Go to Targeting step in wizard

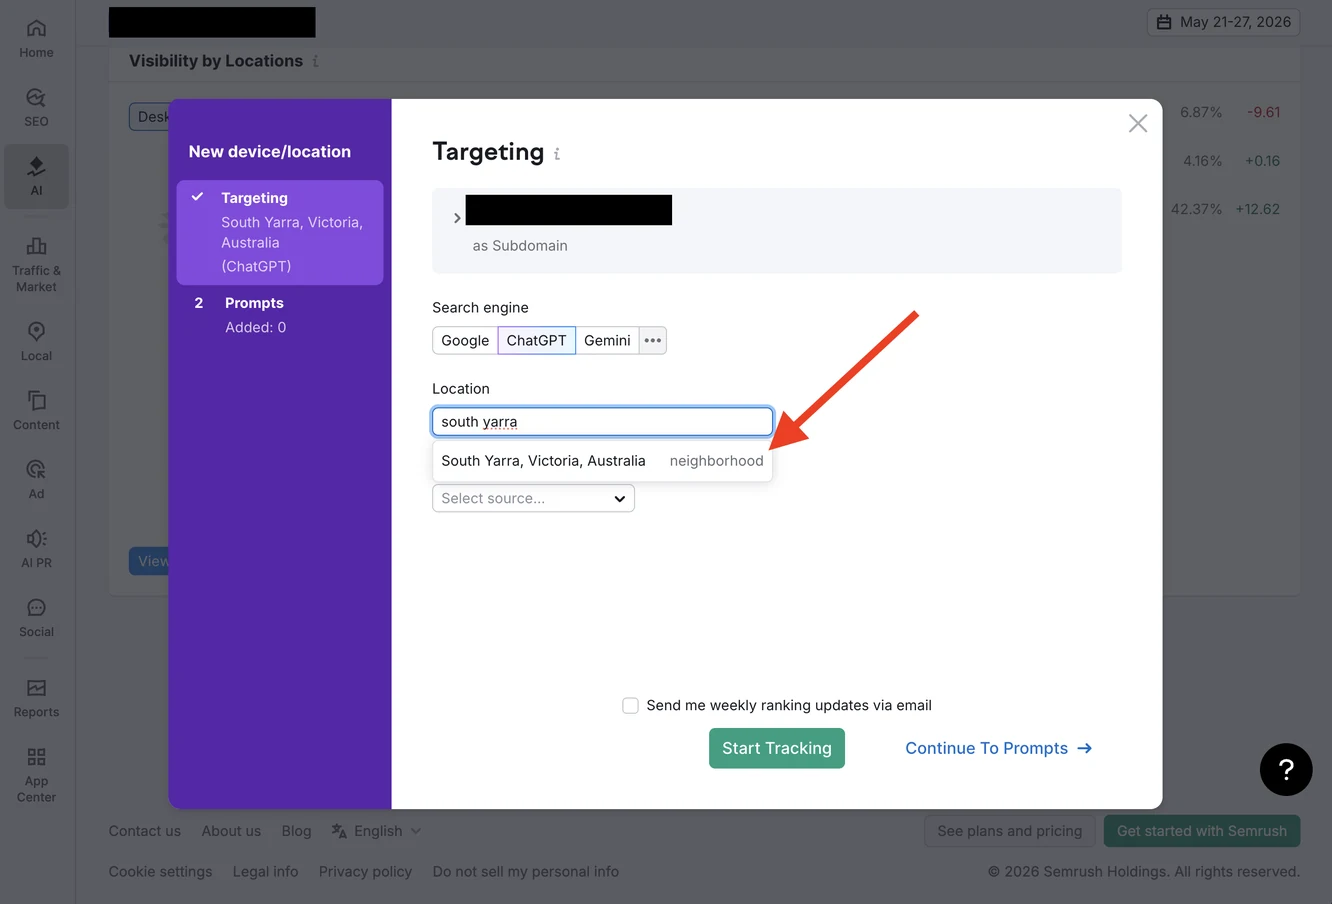[280, 232]
